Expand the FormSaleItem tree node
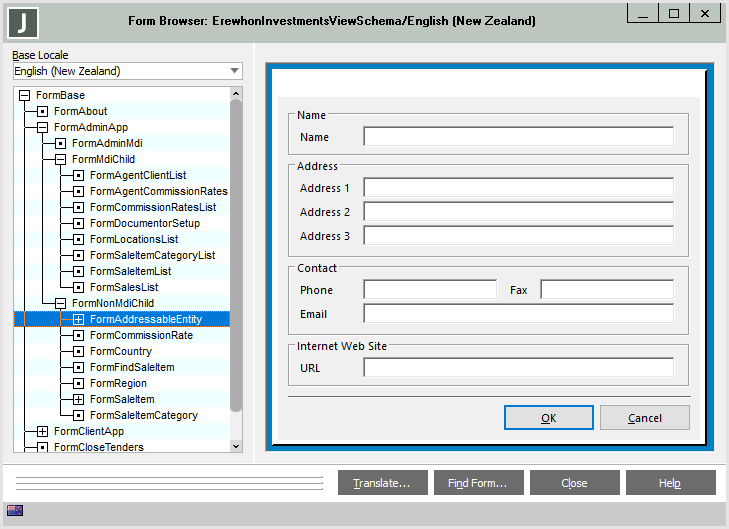Screen dimensions: 729x529 [78, 399]
